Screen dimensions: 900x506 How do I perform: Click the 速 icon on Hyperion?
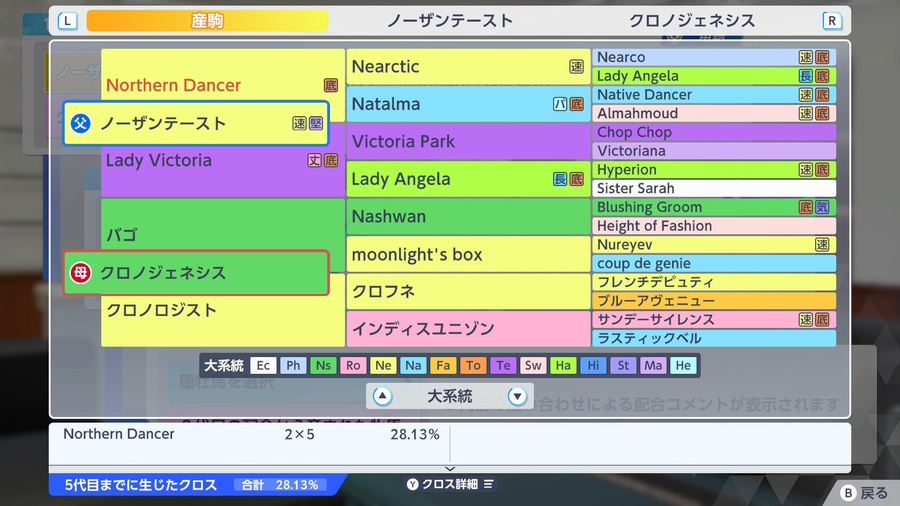[806, 170]
